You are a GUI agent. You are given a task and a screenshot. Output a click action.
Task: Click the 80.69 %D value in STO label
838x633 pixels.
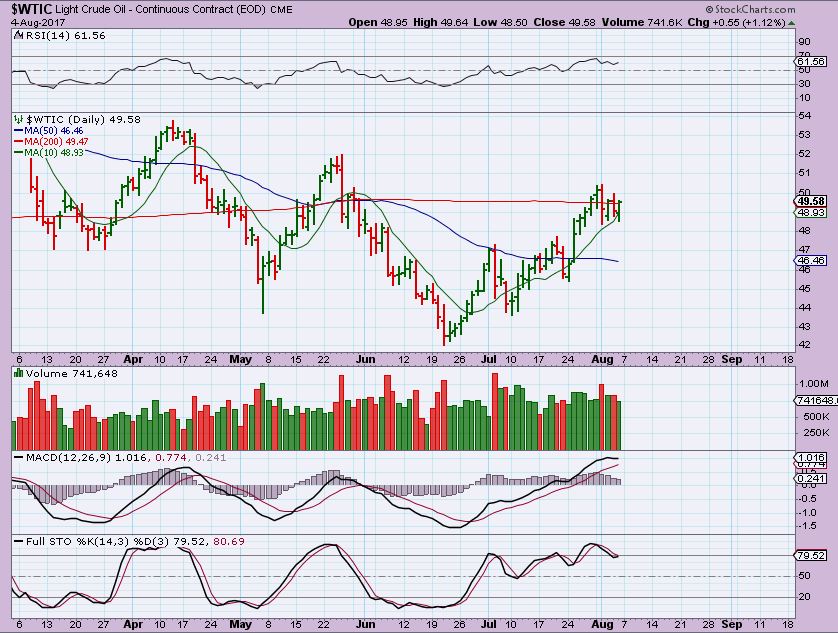click(x=229, y=542)
